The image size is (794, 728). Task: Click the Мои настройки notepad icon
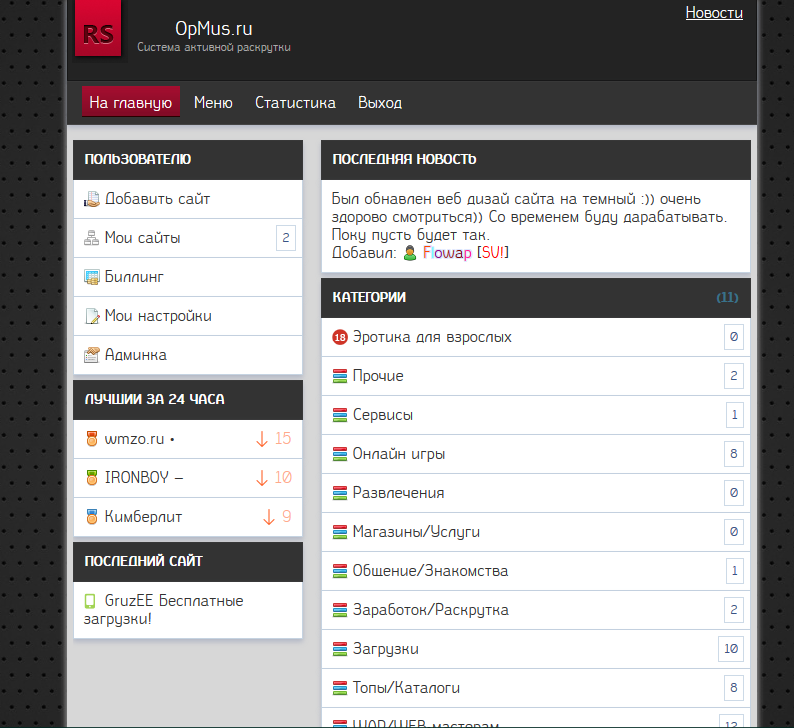pos(92,316)
